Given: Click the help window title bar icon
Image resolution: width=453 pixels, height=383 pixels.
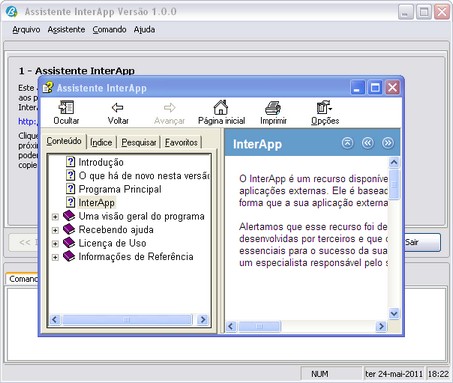Looking at the screenshot, I should point(47,87).
